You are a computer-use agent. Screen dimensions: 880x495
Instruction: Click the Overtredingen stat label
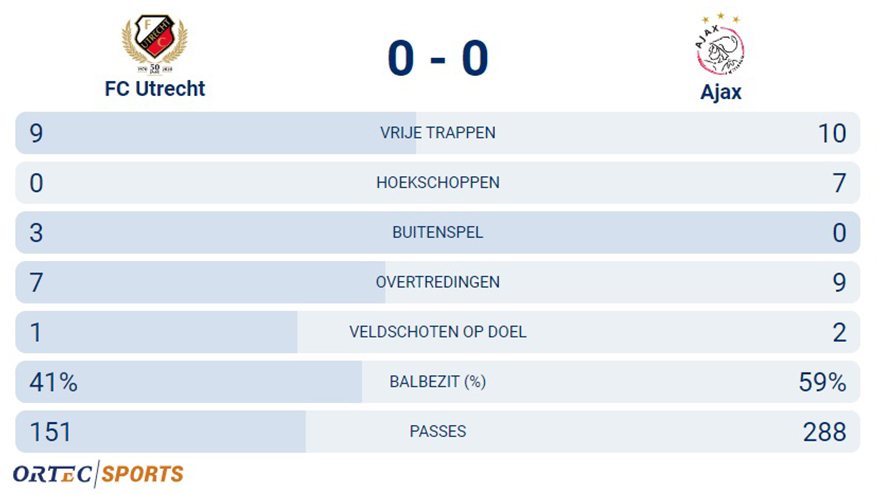coord(438,282)
